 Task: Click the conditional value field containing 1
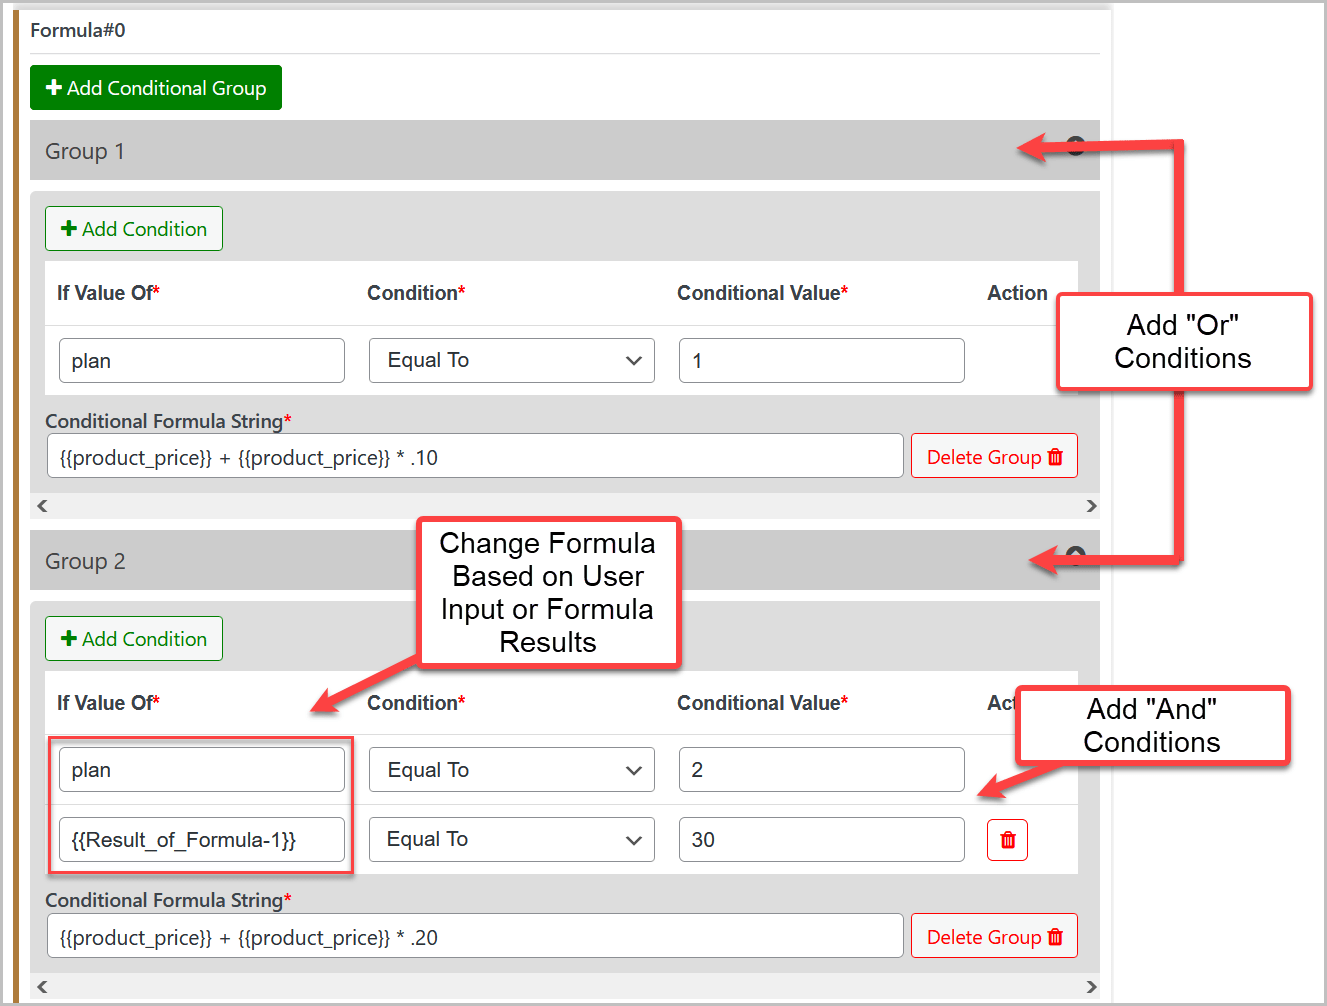coord(822,361)
